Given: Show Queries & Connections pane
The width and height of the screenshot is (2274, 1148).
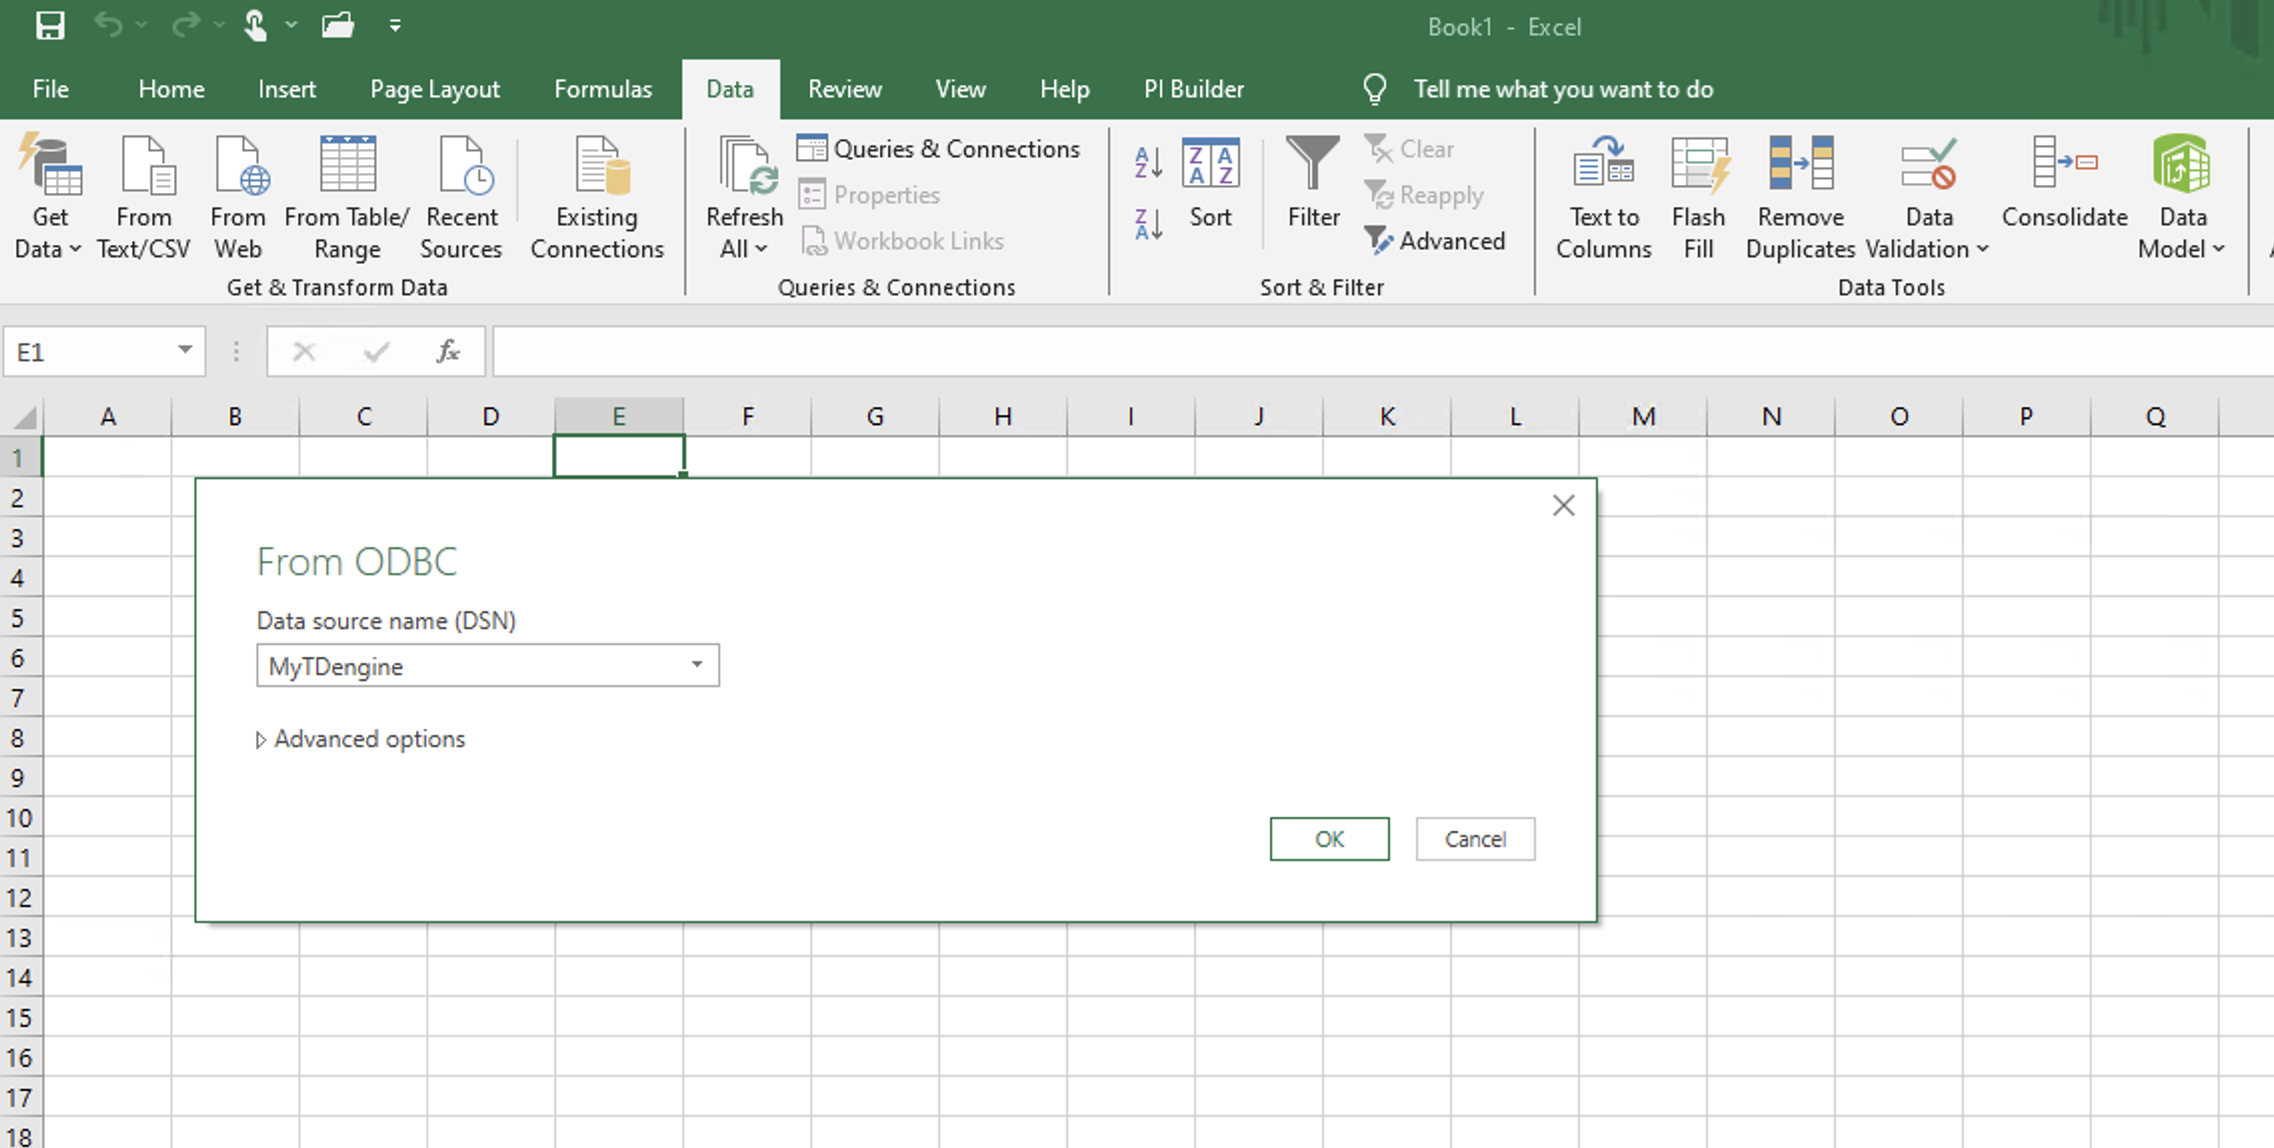Looking at the screenshot, I should coord(940,148).
